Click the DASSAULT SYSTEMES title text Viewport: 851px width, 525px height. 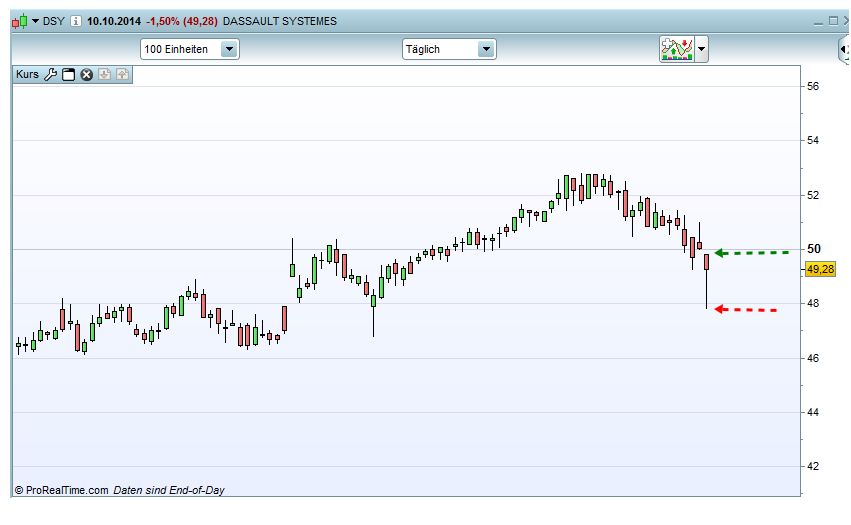coord(280,21)
